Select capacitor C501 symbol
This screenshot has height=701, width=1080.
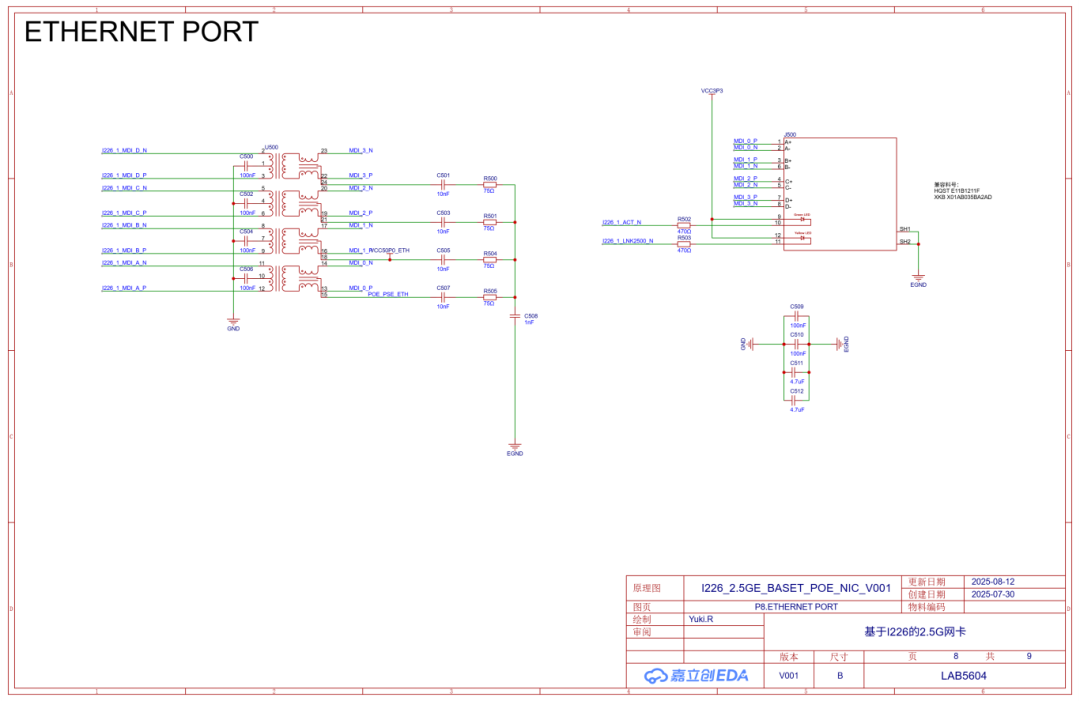443,186
